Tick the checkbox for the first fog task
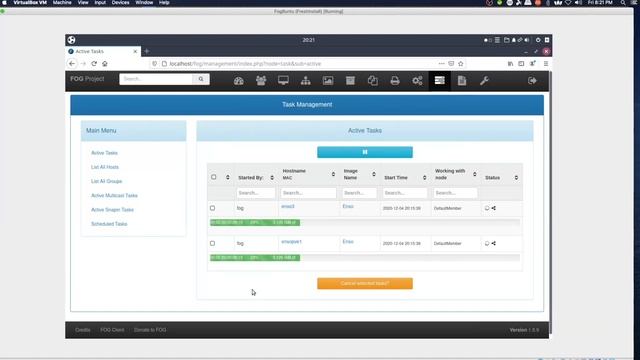Image resolution: width=640 pixels, height=360 pixels. [212, 208]
